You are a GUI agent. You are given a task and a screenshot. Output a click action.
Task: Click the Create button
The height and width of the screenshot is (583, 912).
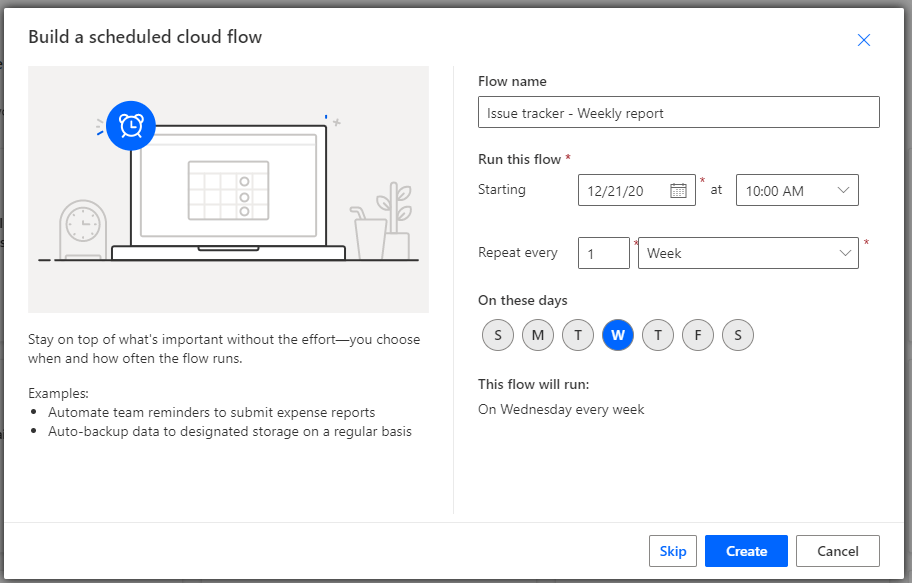coord(746,550)
